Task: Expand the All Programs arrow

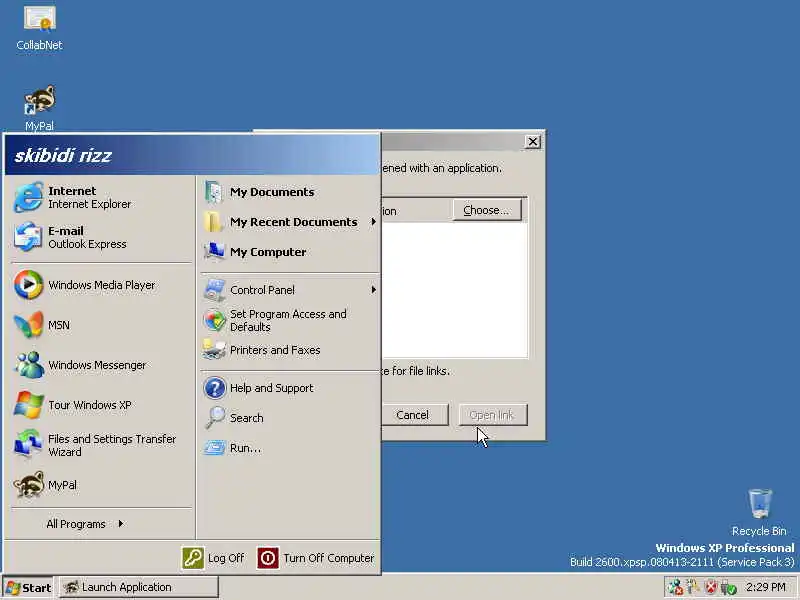Action: (121, 523)
